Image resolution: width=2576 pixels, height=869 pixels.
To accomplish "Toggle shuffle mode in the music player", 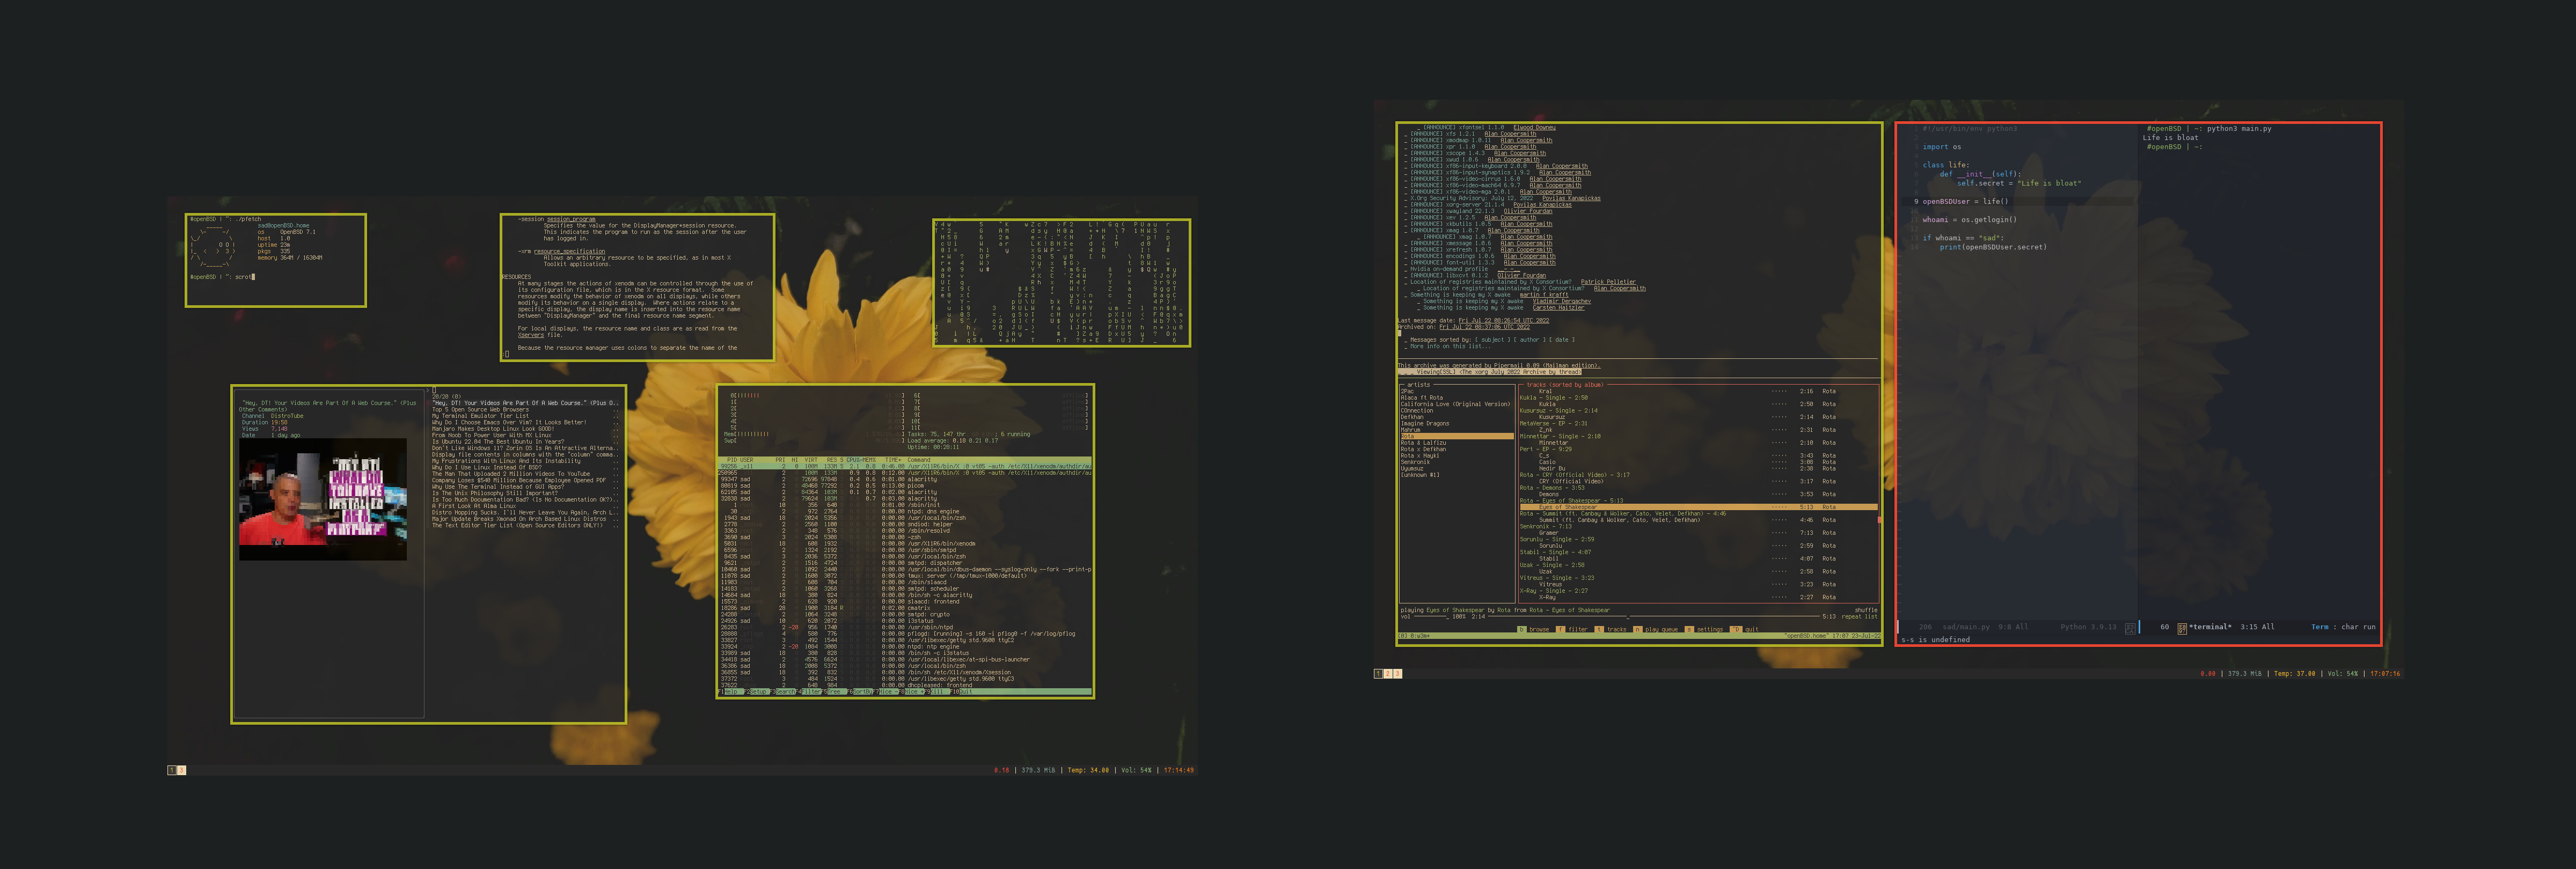I will coord(1866,610).
